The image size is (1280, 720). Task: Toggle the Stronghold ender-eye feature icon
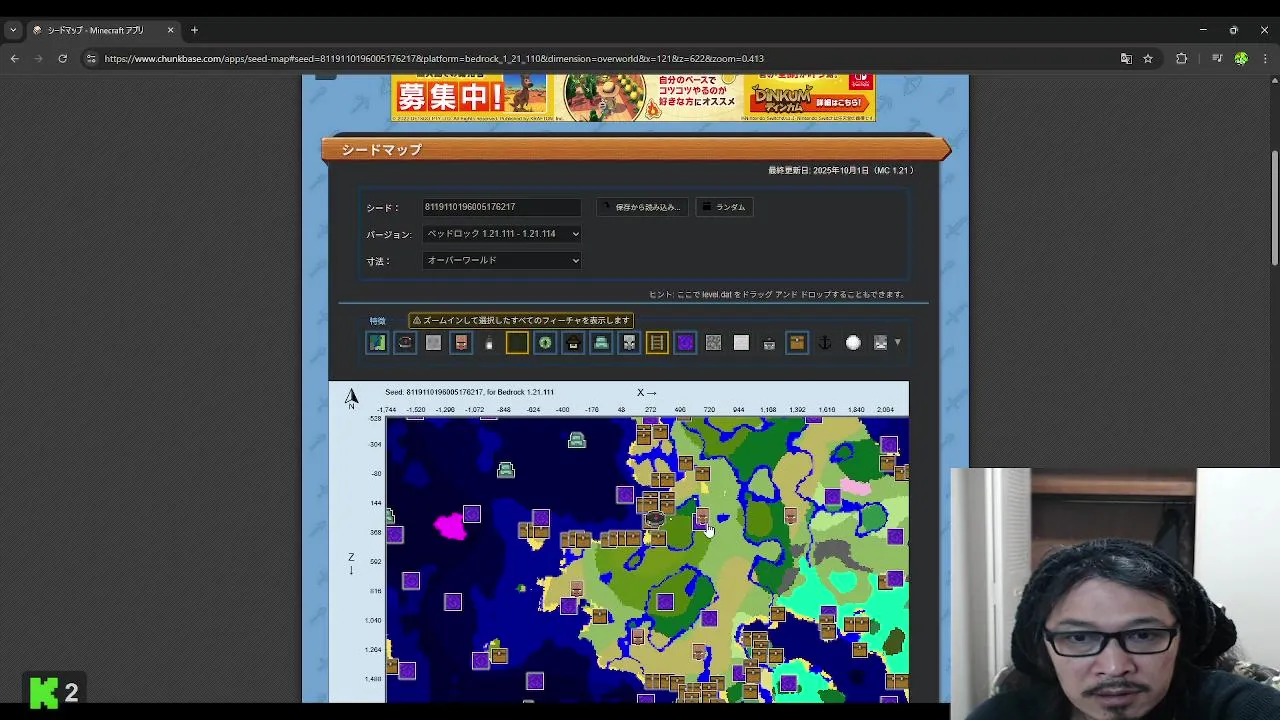(x=545, y=343)
